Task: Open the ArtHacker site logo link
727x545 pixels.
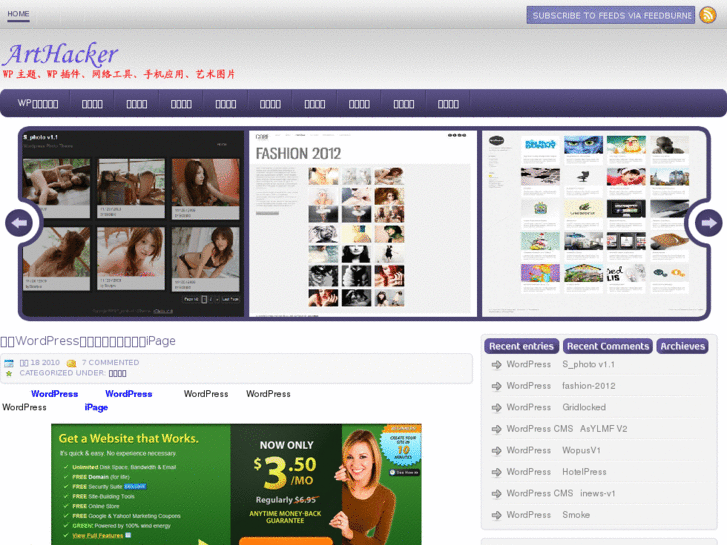Action: click(60, 54)
